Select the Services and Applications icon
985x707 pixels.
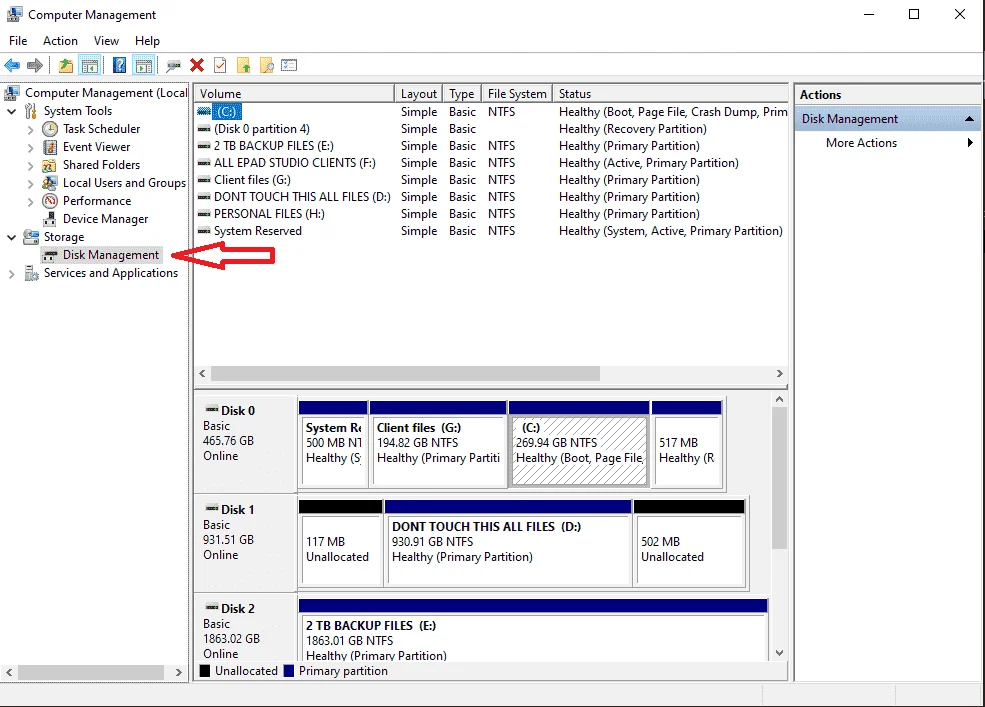tap(31, 273)
